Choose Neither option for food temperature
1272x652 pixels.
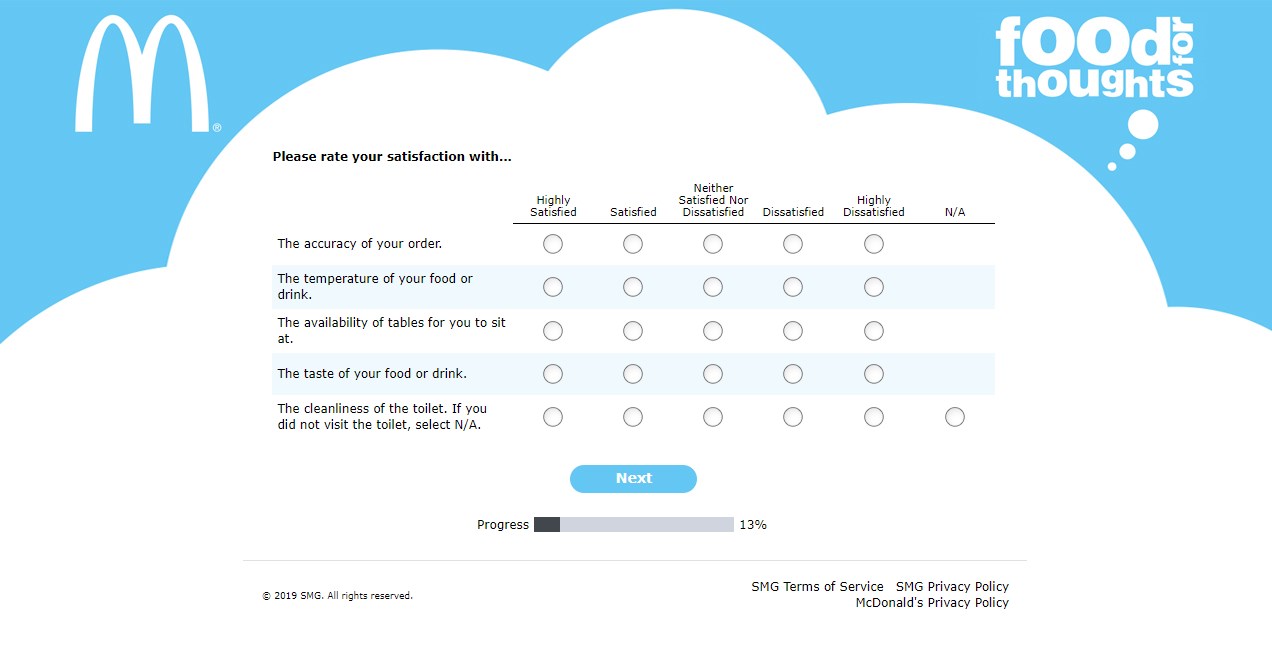coord(713,287)
